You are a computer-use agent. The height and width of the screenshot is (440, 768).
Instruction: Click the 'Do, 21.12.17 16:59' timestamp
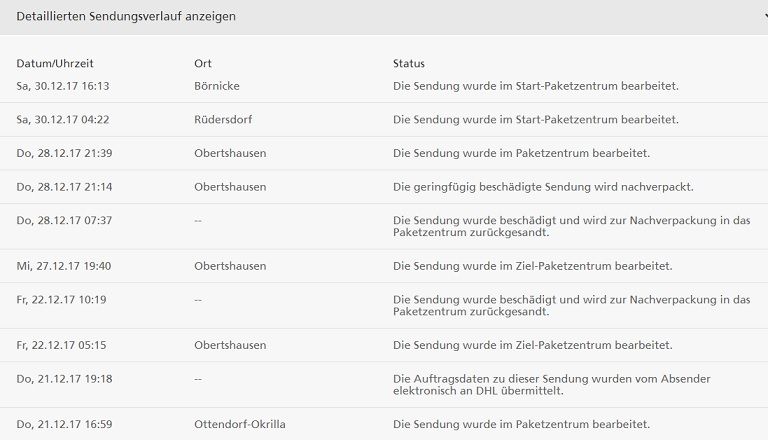[x=64, y=424]
